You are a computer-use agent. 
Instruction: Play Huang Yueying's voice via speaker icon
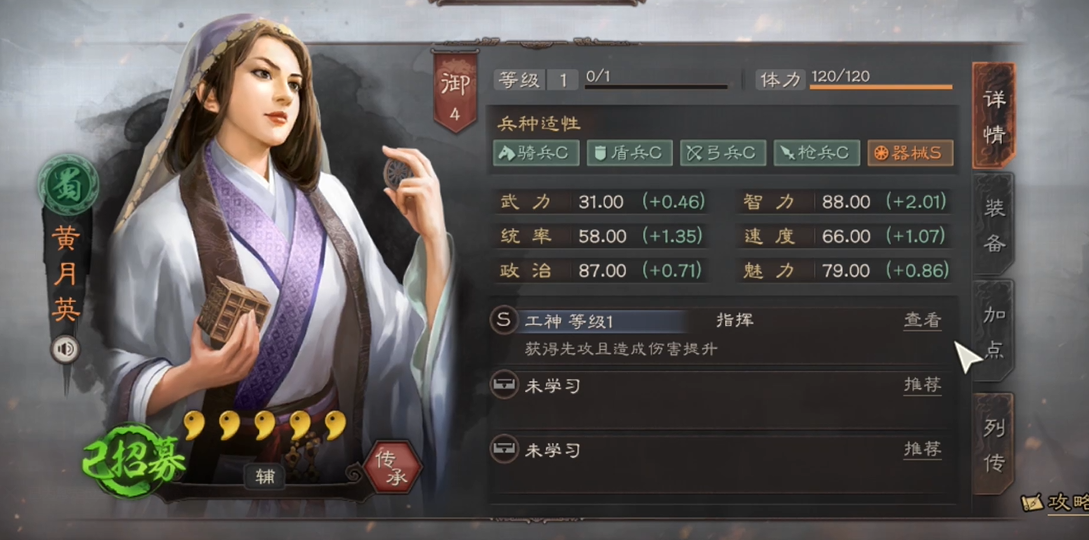65,349
